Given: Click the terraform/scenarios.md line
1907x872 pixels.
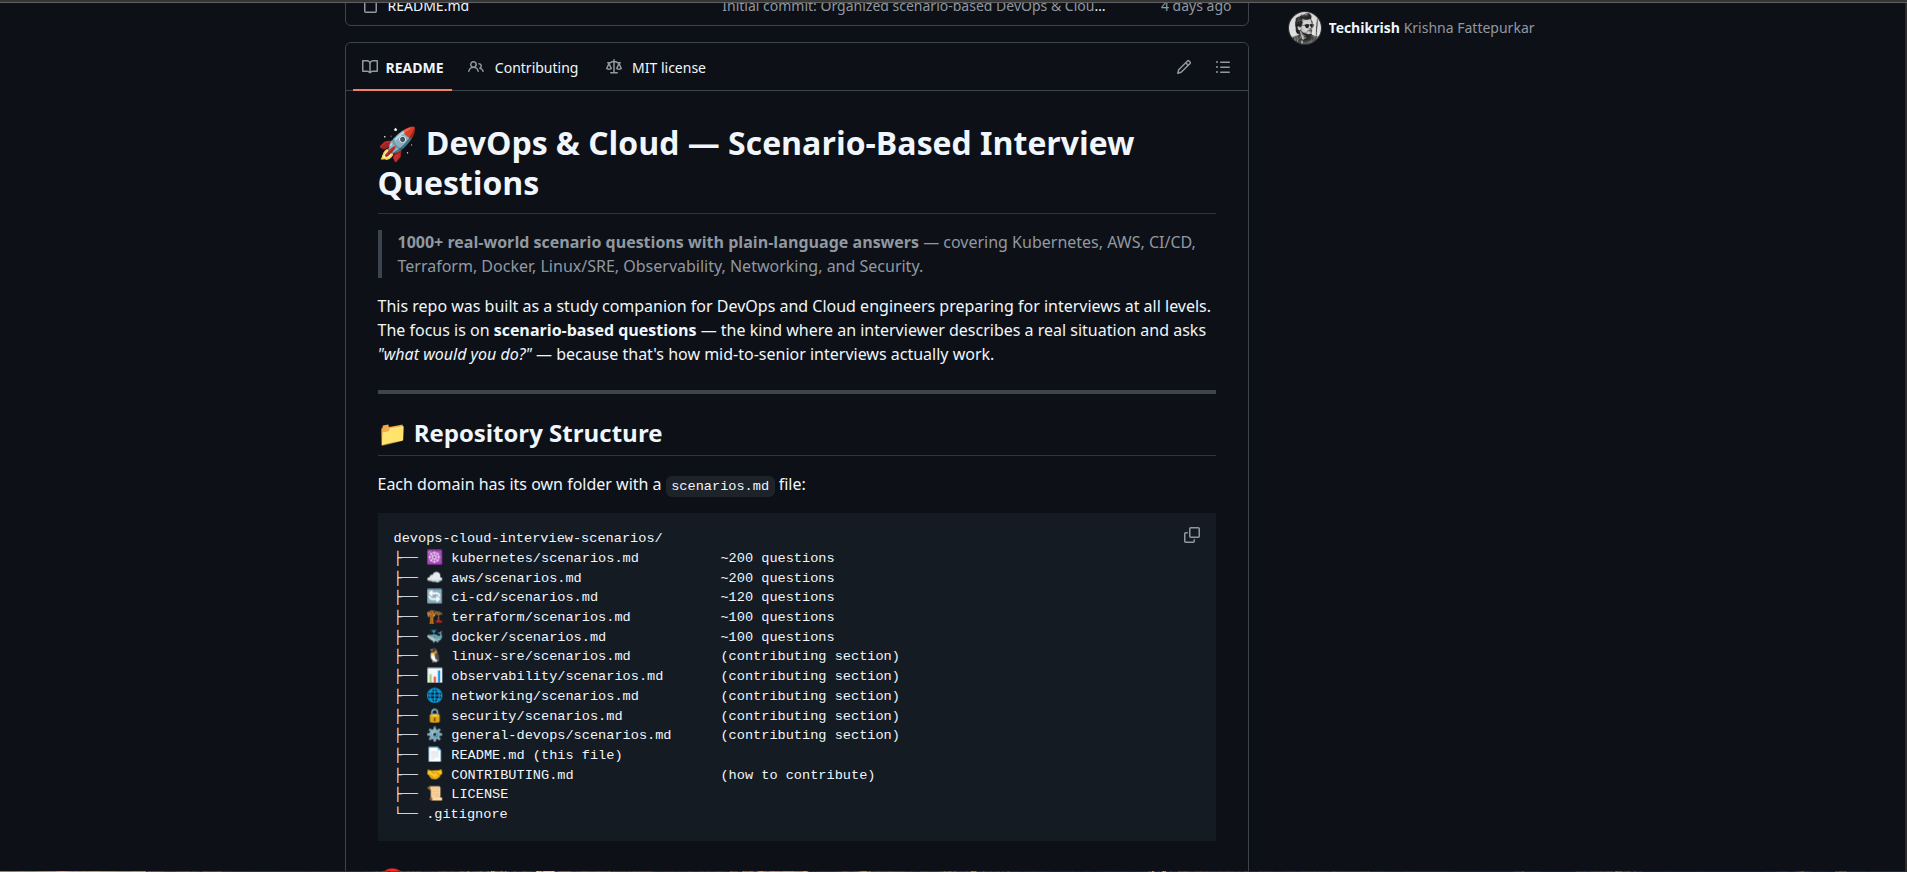Looking at the screenshot, I should coord(541,617).
